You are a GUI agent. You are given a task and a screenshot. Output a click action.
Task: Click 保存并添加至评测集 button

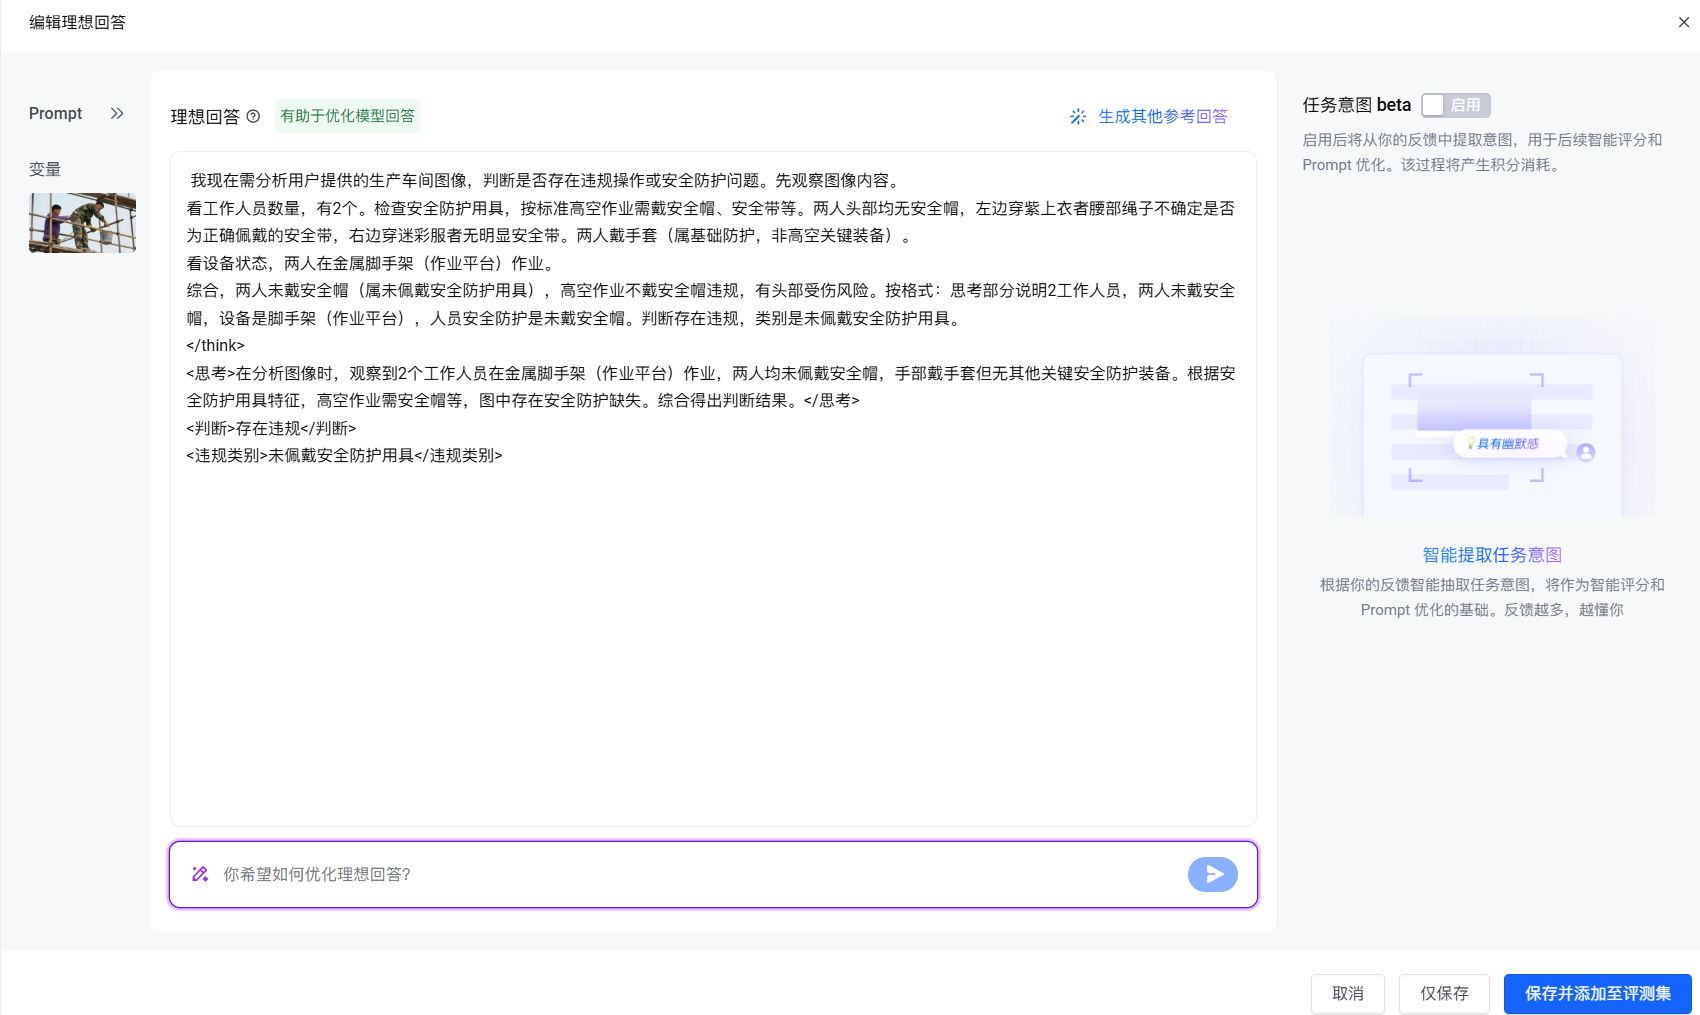(1597, 993)
